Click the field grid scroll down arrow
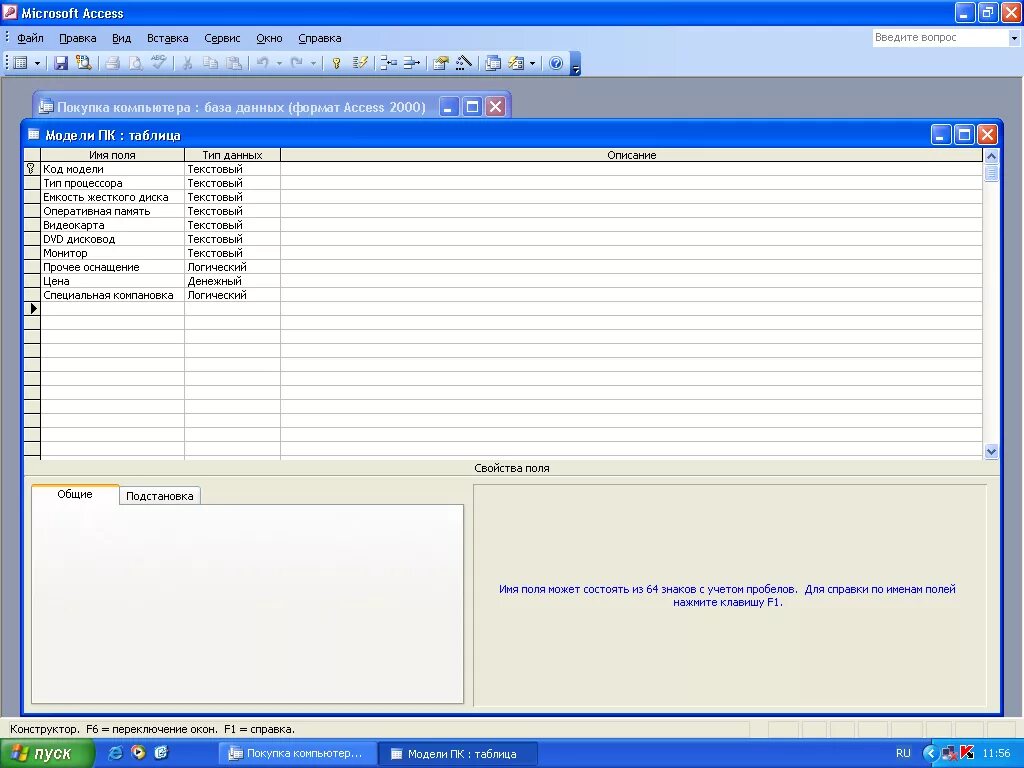This screenshot has height=768, width=1024. point(991,451)
